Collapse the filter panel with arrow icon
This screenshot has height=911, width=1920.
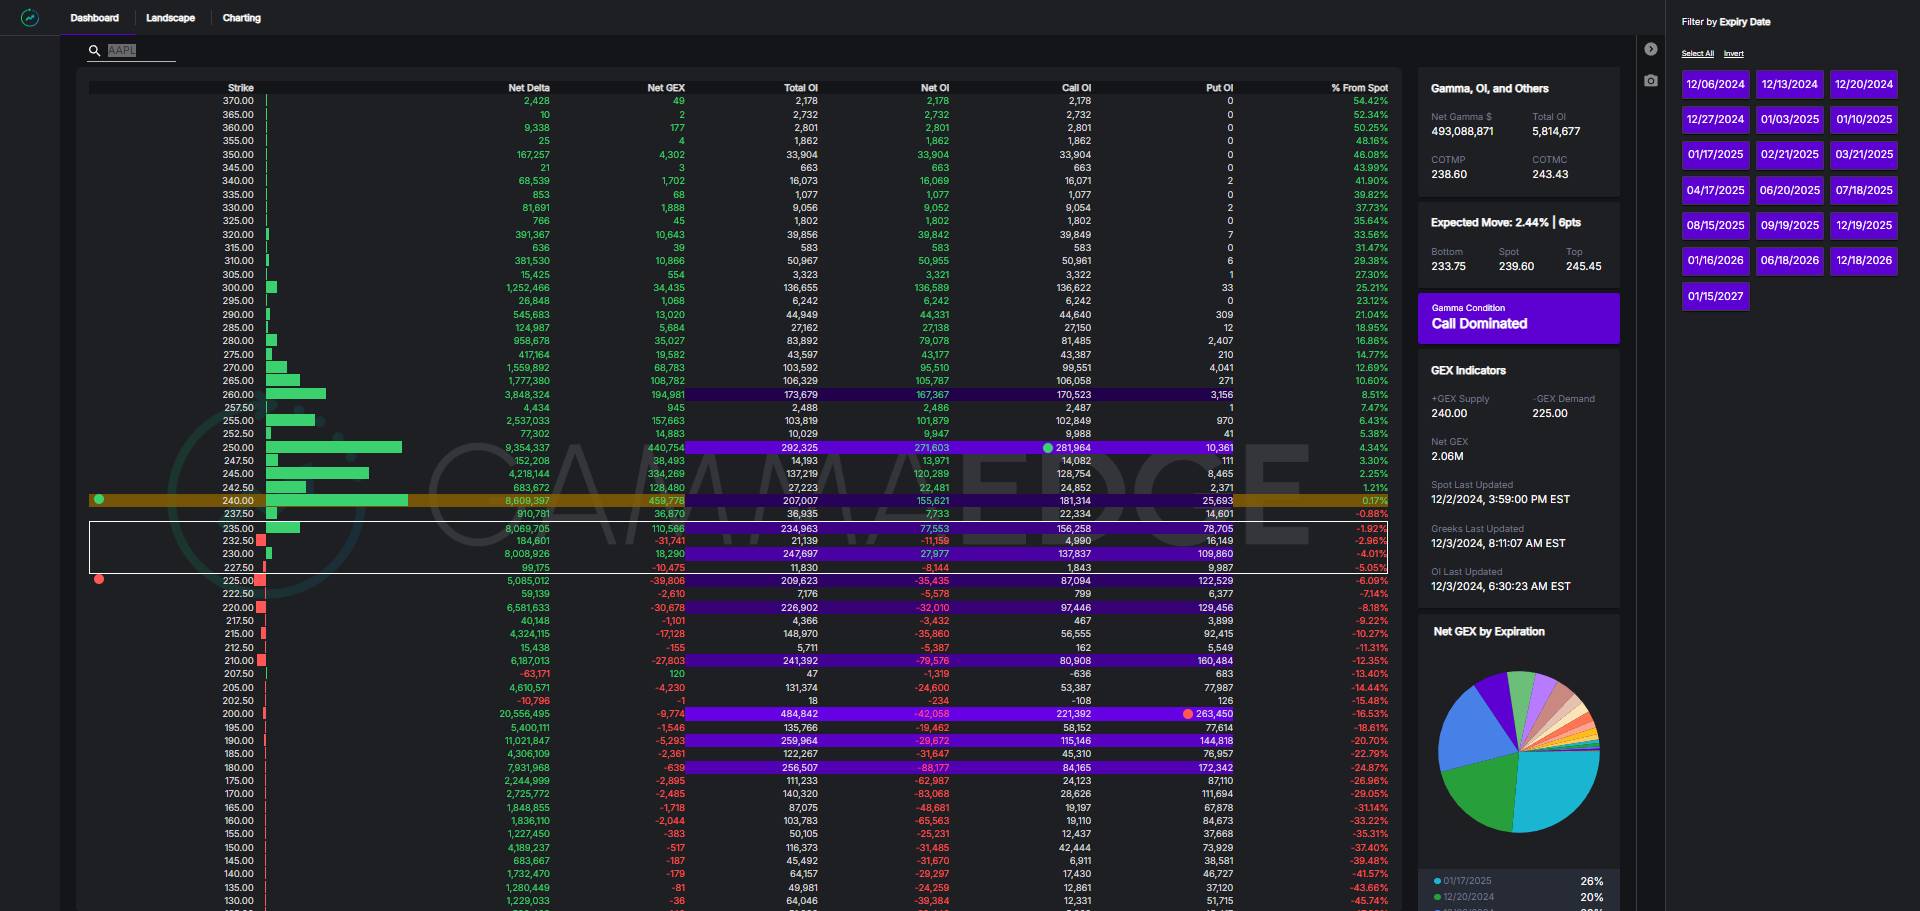pos(1651,49)
